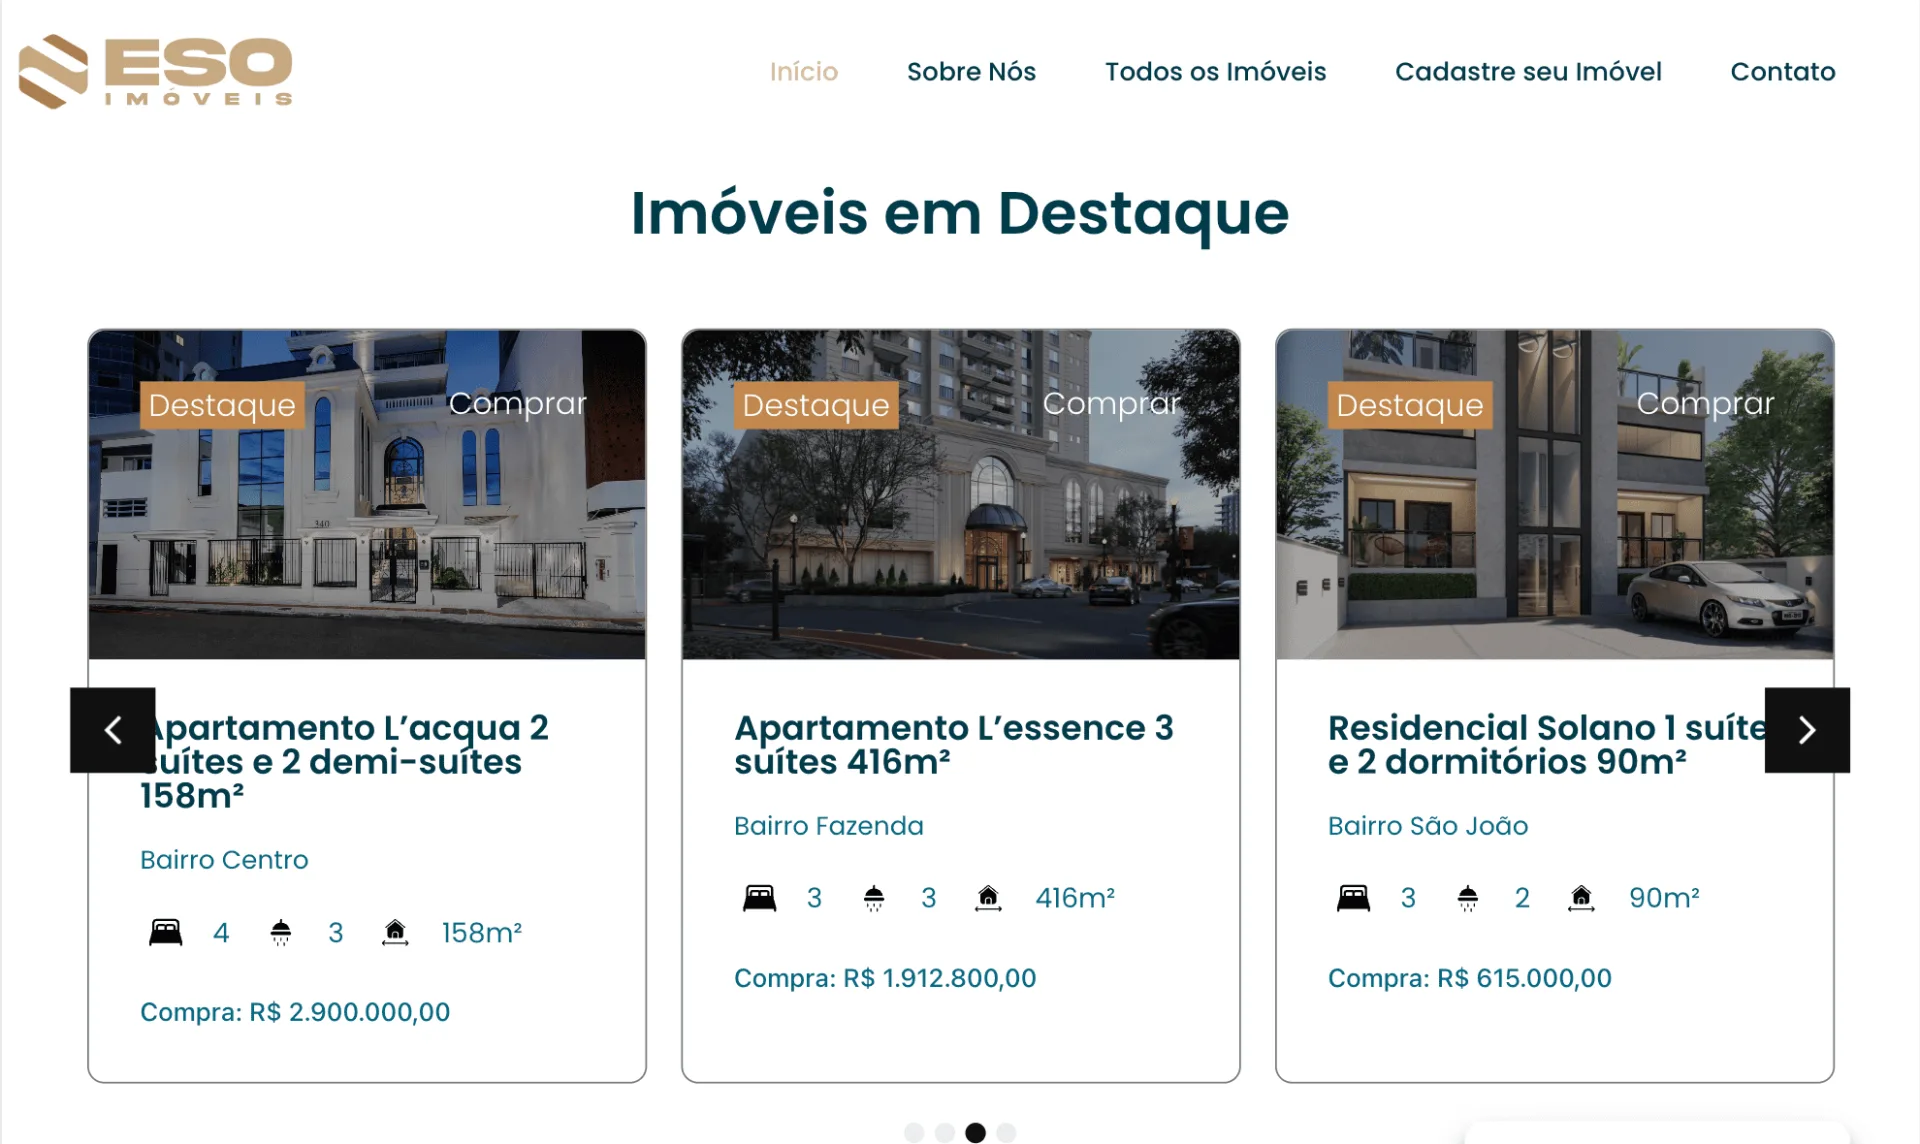This screenshot has width=1920, height=1144.
Task: Click shower icon on L'acqua card
Action: (x=281, y=932)
